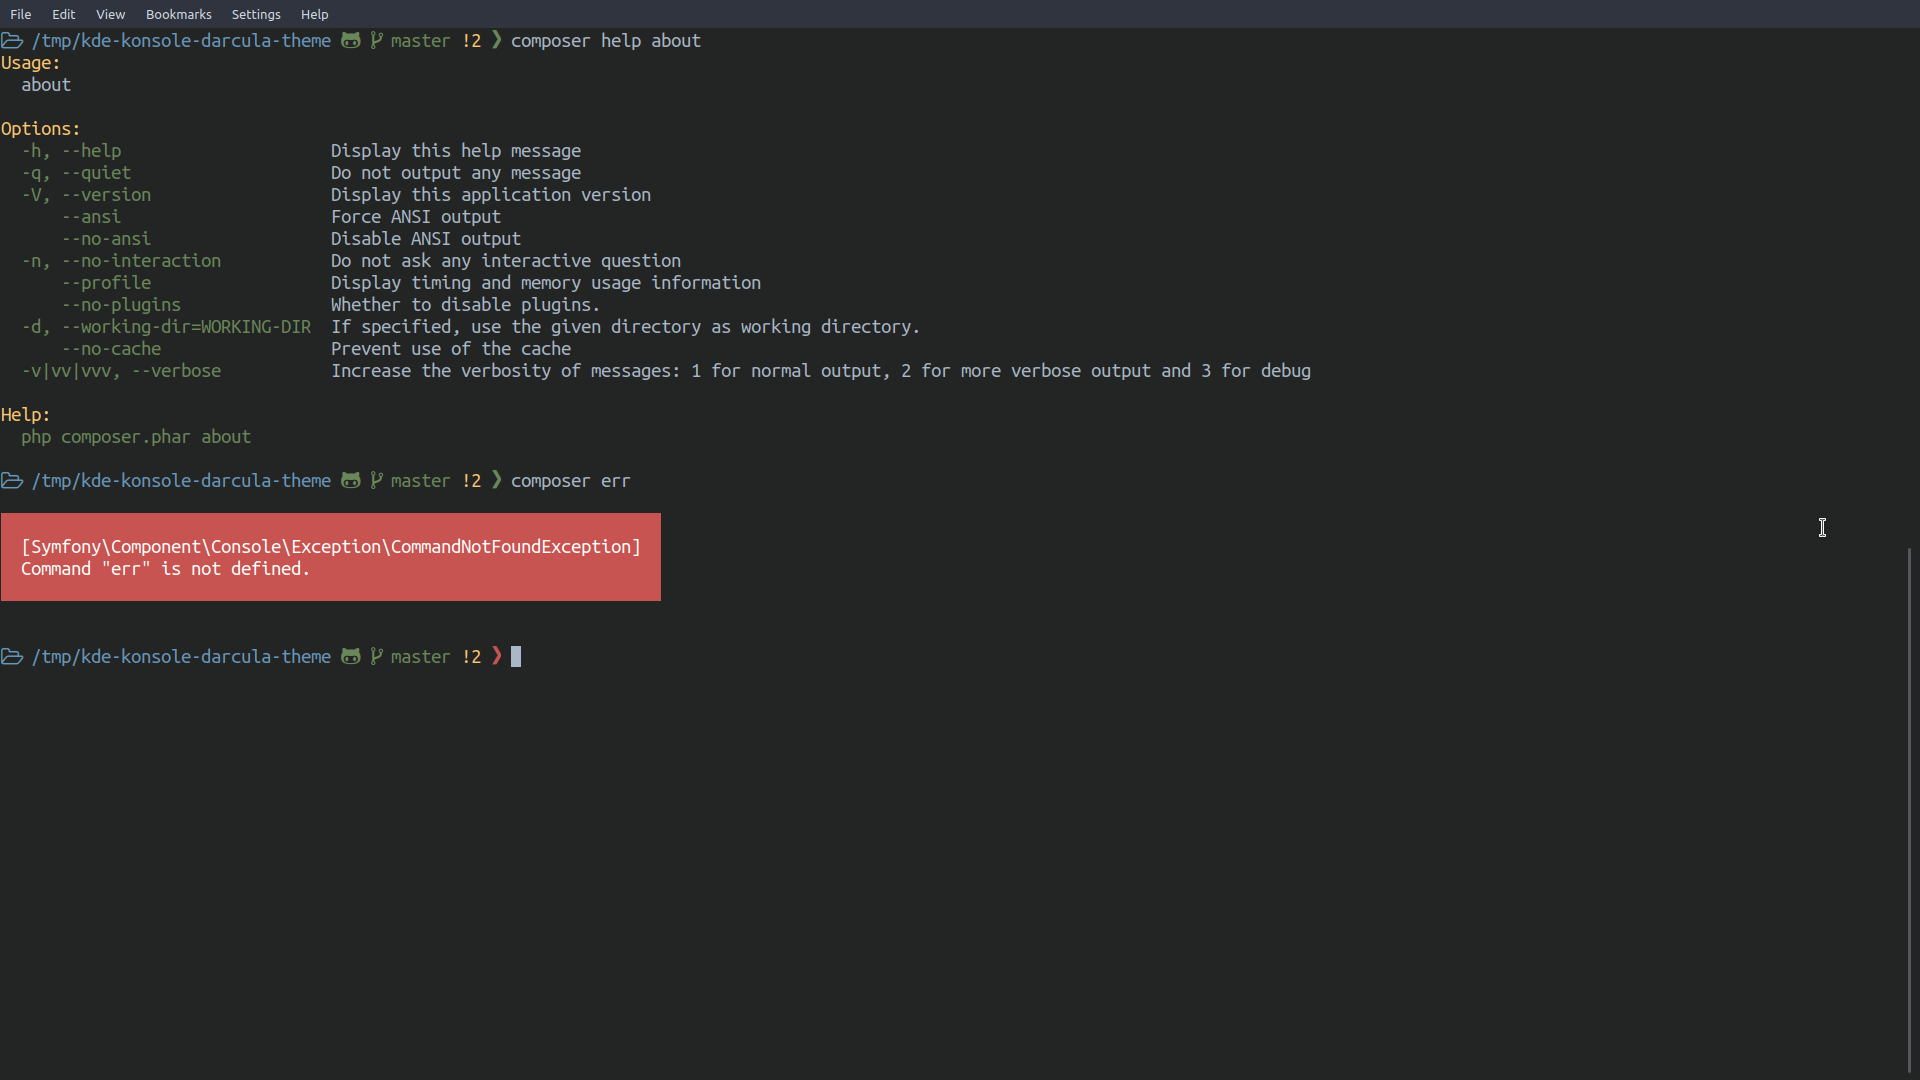1920x1080 pixels.
Task: Click the branch icon in the last prompt line
Action: tap(377, 657)
